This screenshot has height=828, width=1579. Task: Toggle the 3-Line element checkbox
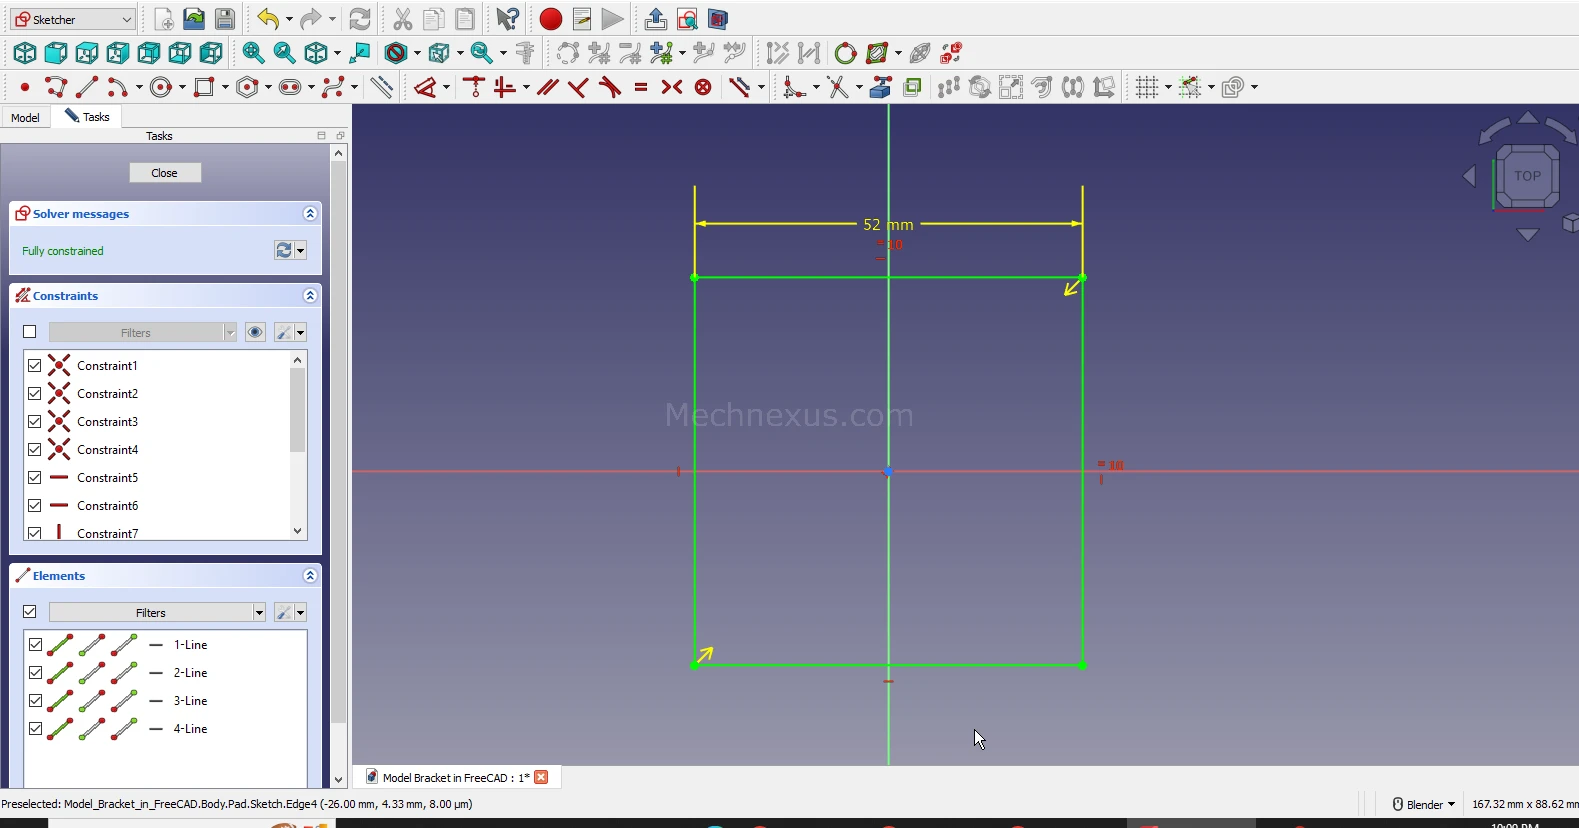(x=36, y=701)
